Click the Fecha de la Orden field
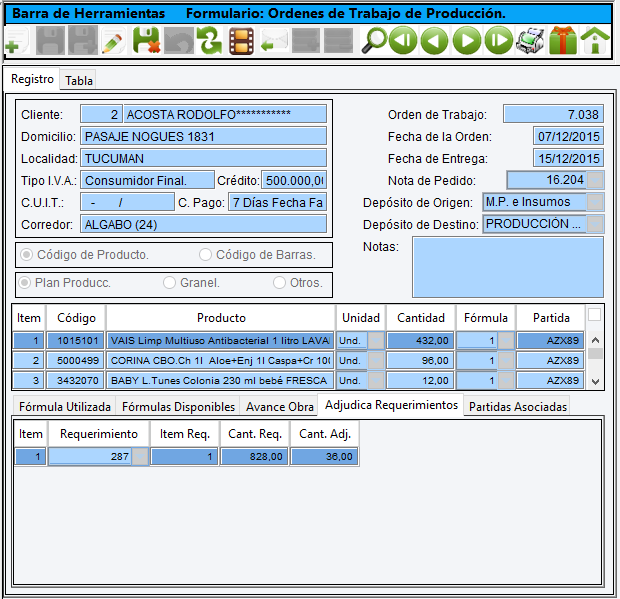The width and height of the screenshot is (620, 599). coord(568,136)
